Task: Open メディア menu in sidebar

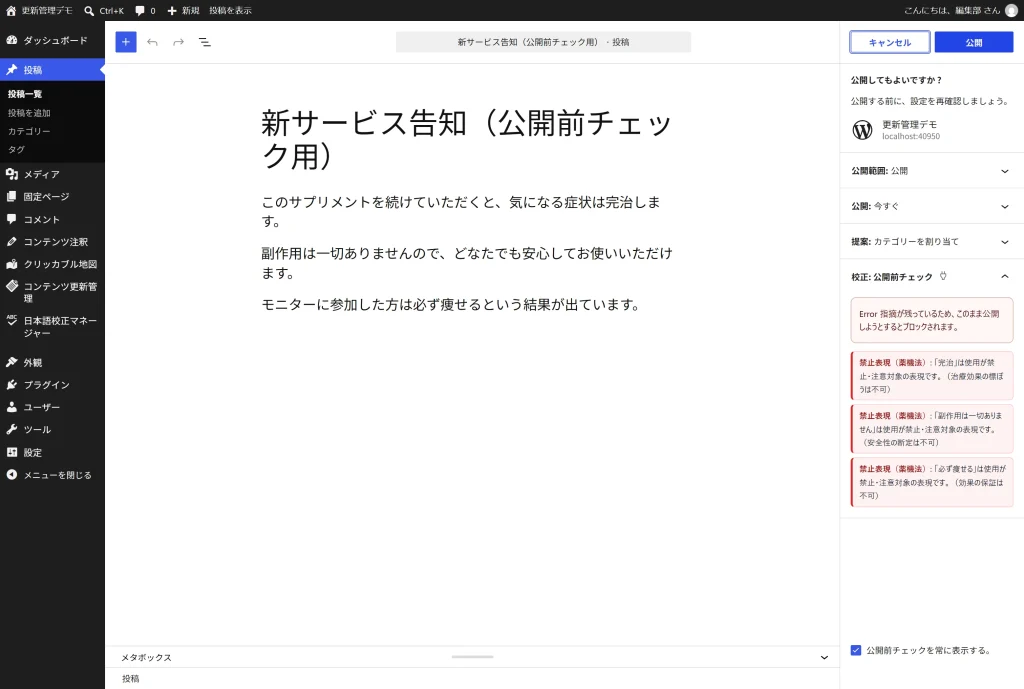Action: point(52,174)
